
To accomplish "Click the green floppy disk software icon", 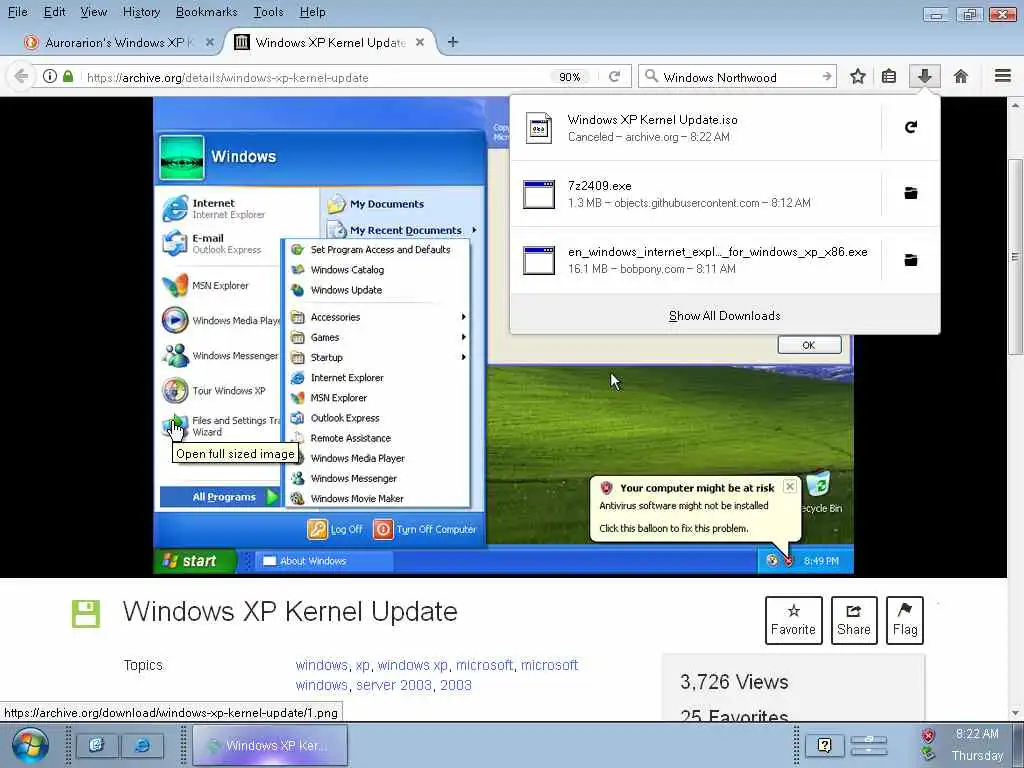I will [86, 614].
